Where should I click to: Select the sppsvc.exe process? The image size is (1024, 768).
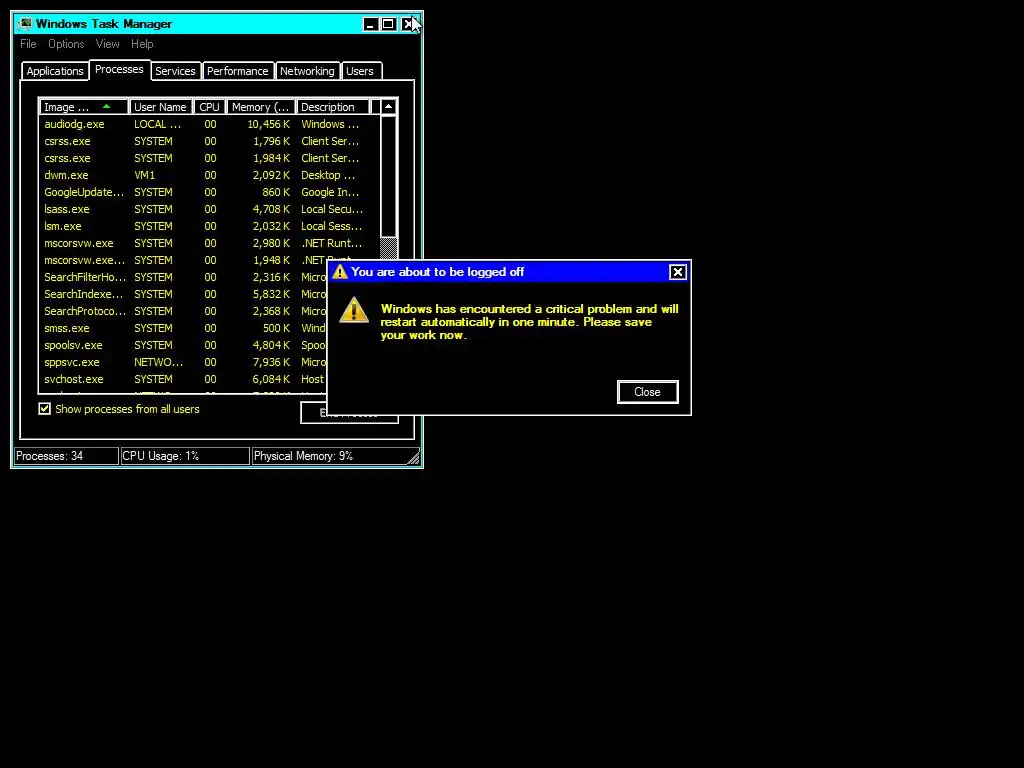[183, 362]
